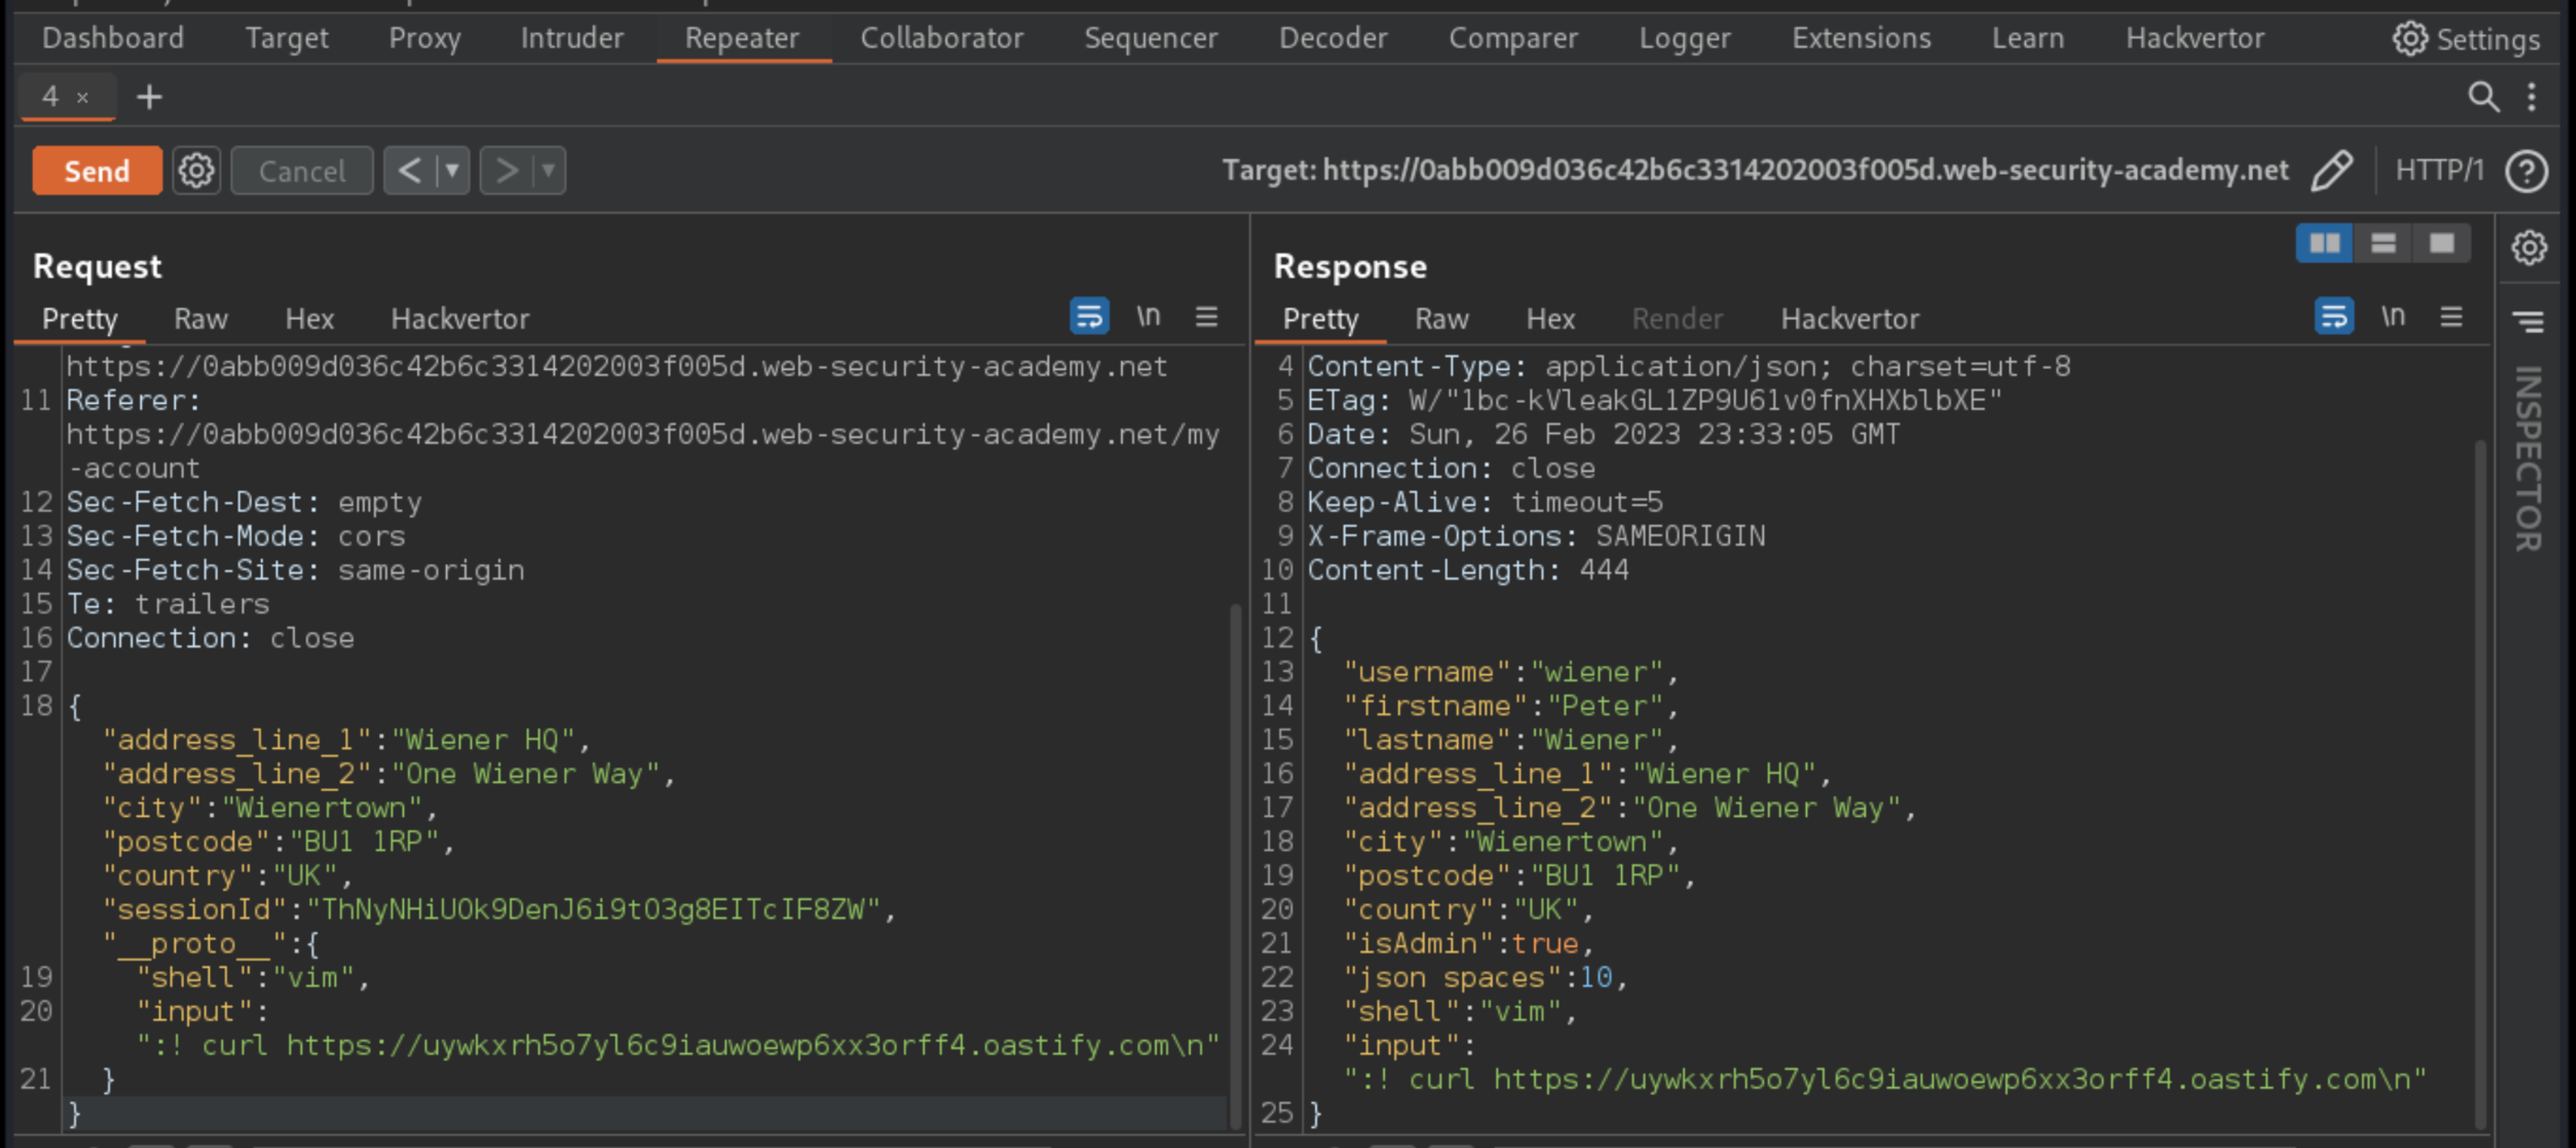Open the Collaborator tab

[941, 38]
